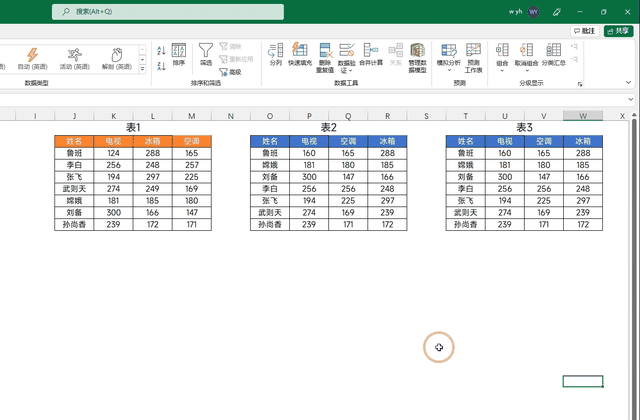Select the 活动 (英语) data type
Screen dimensions: 640x420
click(75, 58)
